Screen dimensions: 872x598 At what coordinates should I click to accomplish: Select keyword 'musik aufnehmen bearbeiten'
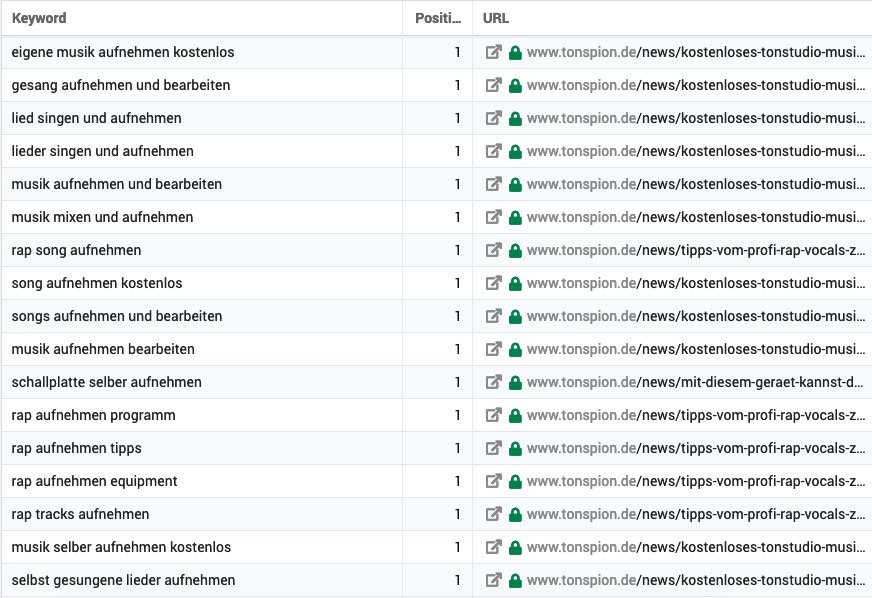click(x=103, y=349)
